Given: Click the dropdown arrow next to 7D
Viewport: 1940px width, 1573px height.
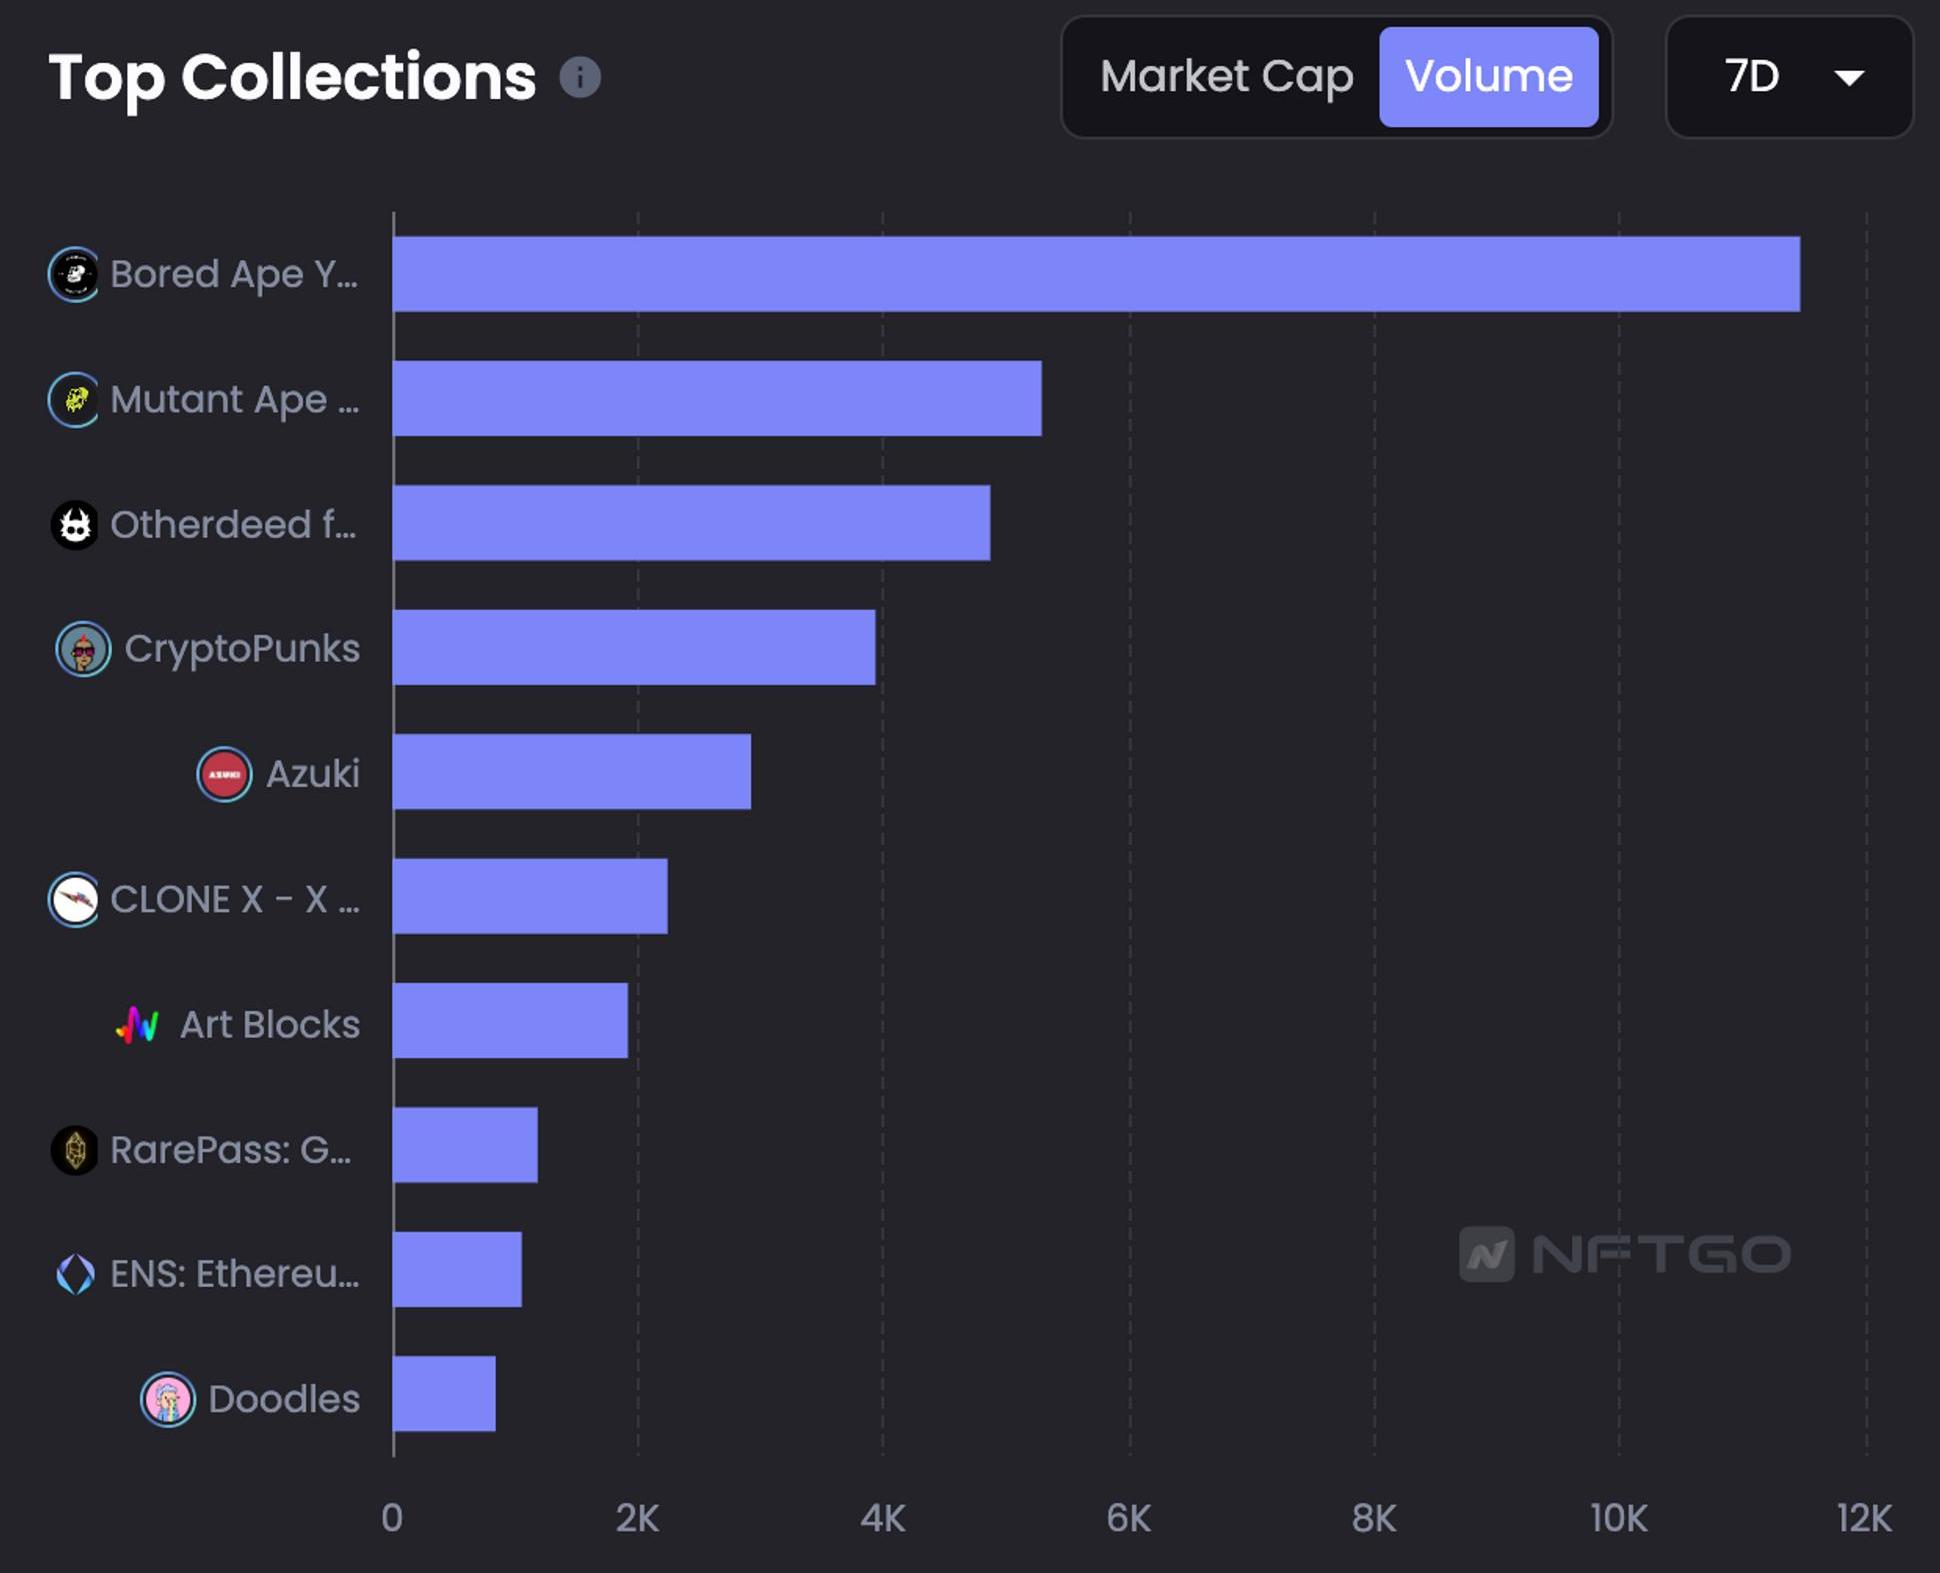Looking at the screenshot, I should click(1849, 78).
